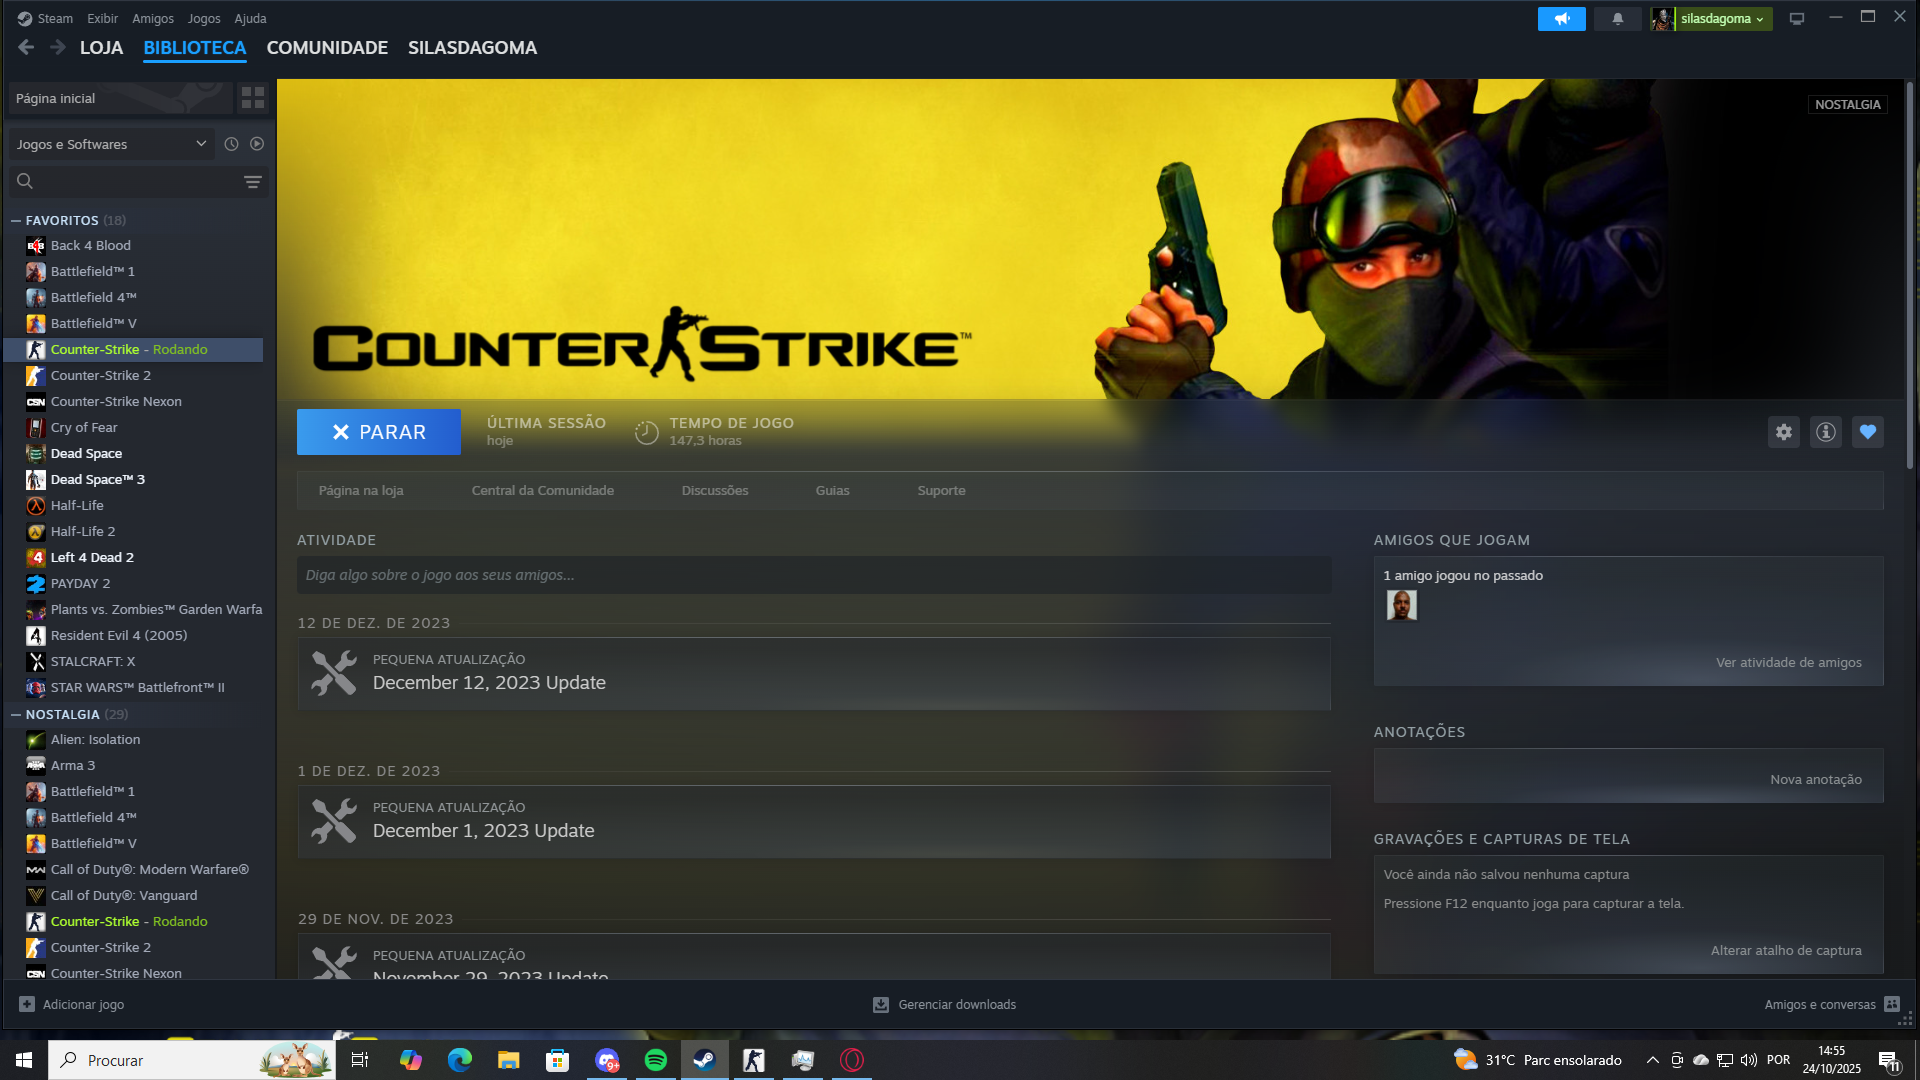Open the COMUNIDADE tab

(x=327, y=48)
